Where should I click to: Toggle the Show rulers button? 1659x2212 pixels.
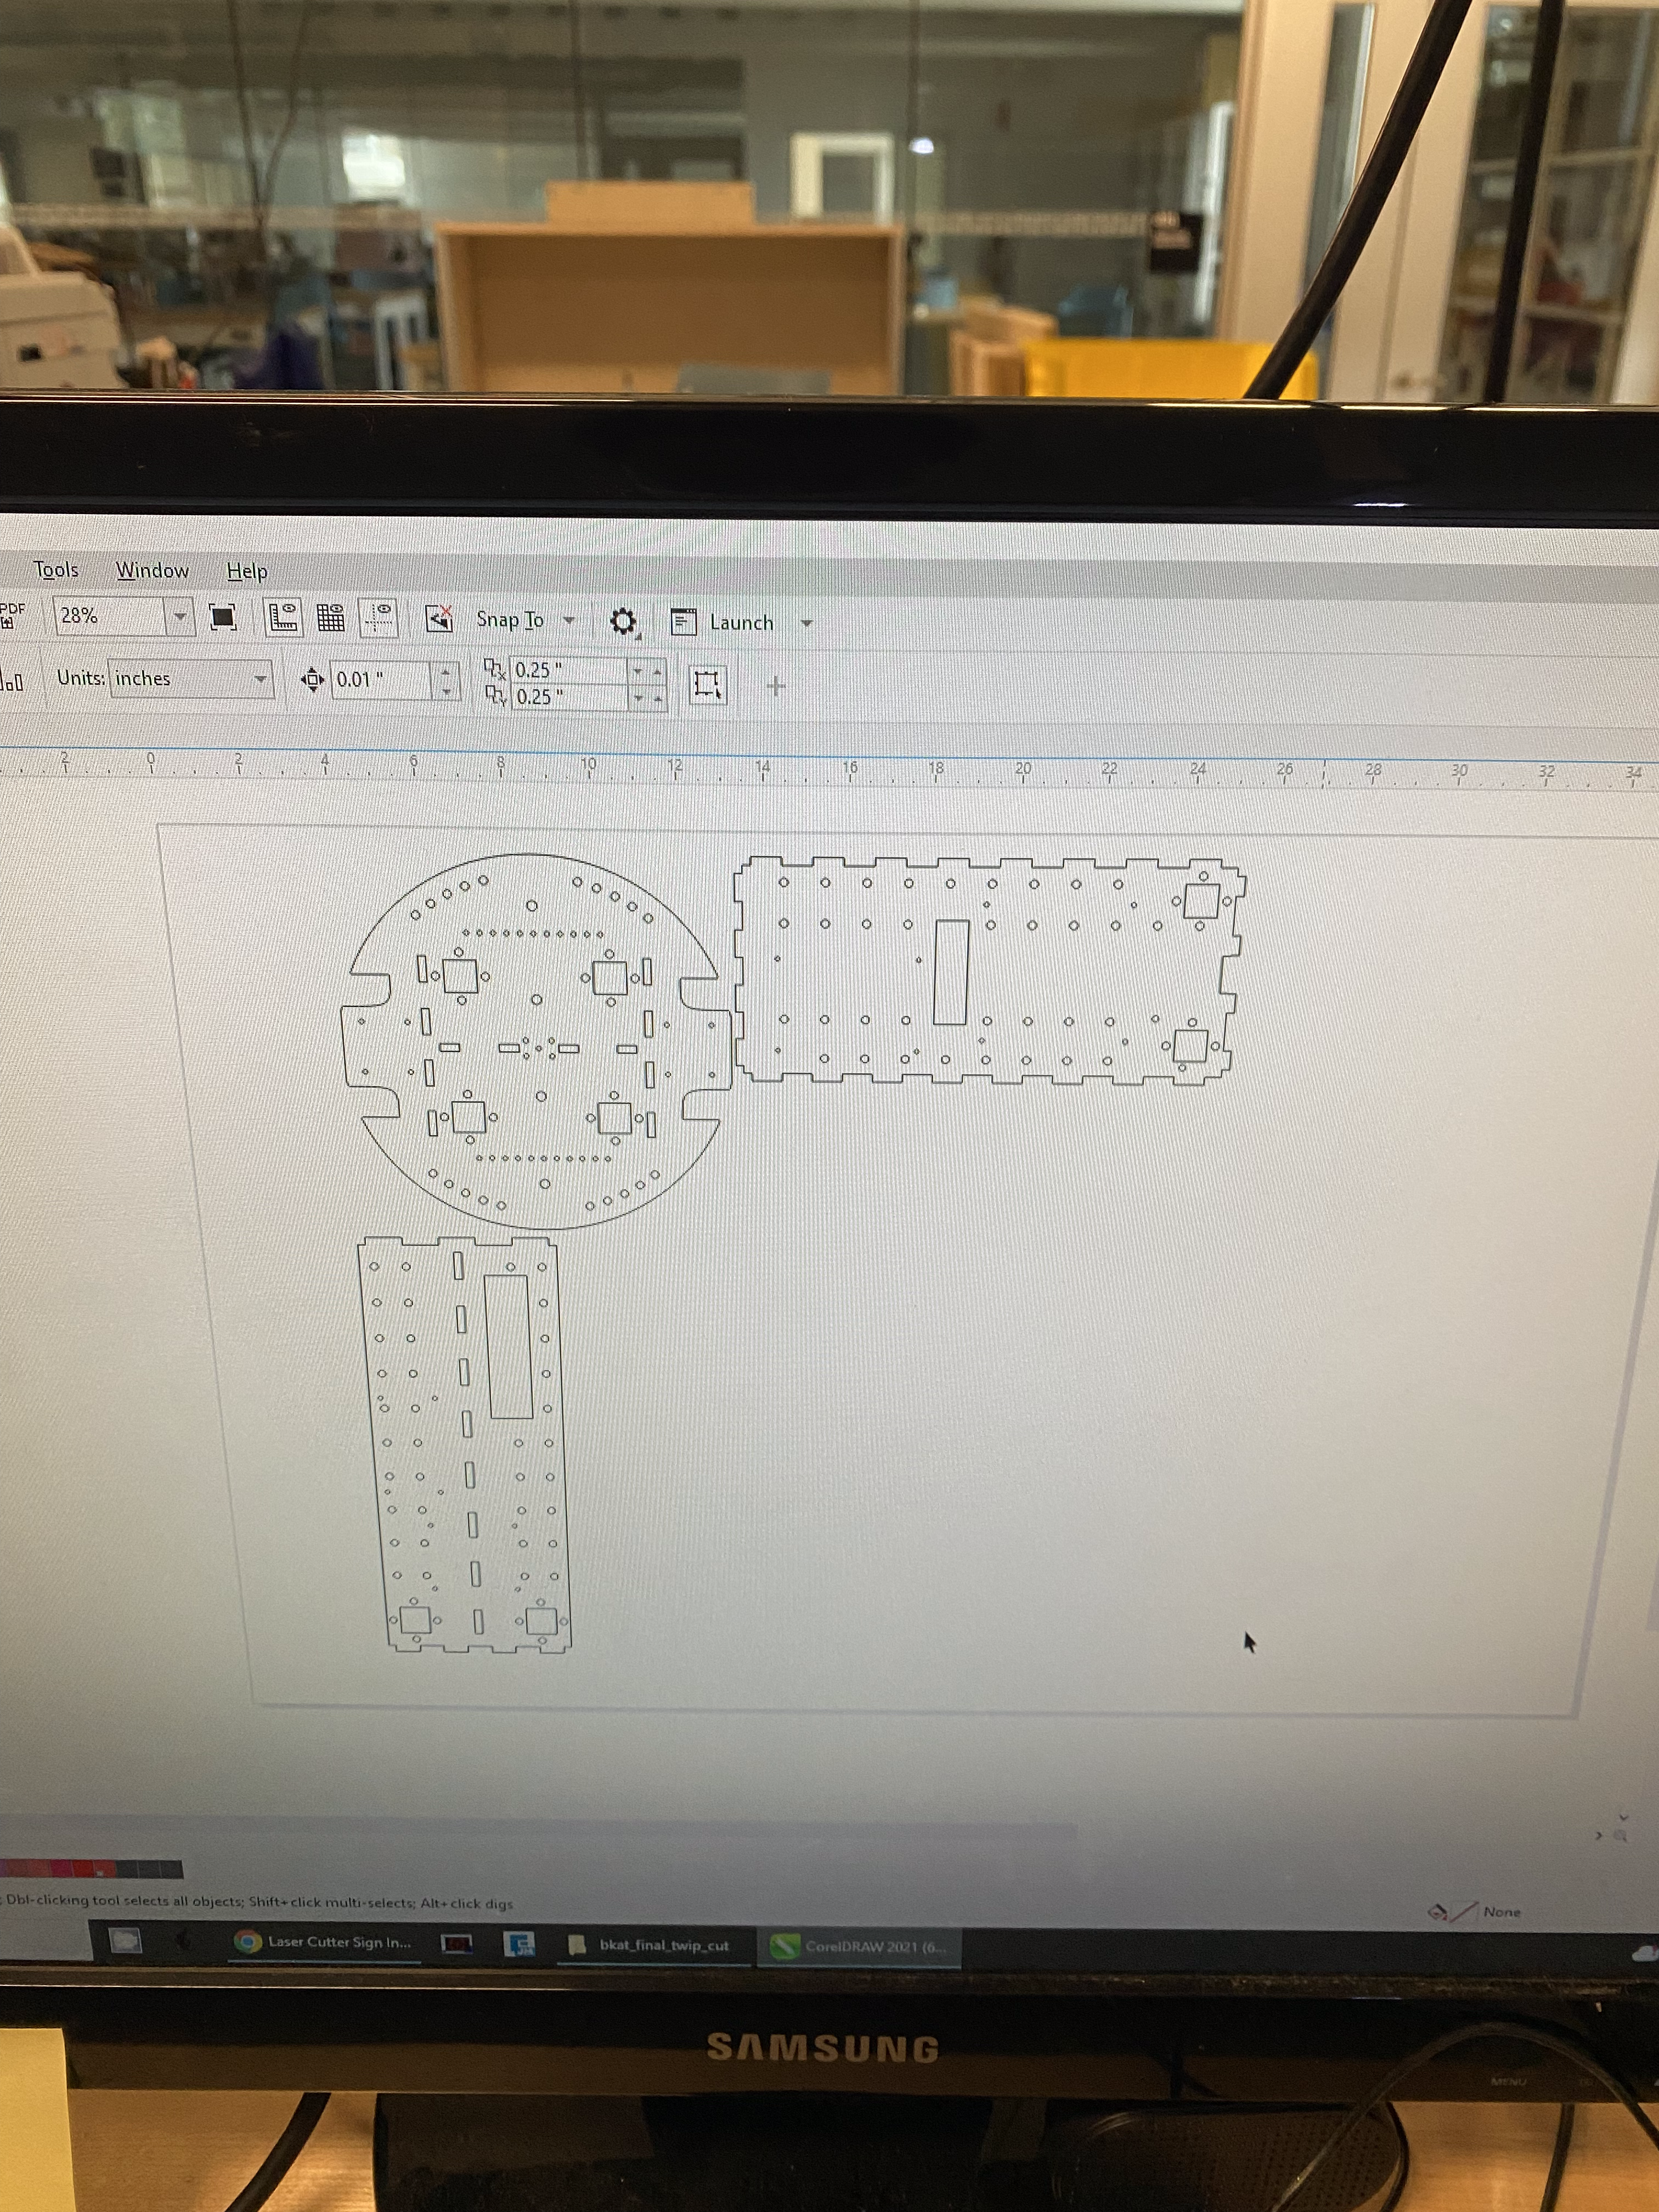pos(283,618)
